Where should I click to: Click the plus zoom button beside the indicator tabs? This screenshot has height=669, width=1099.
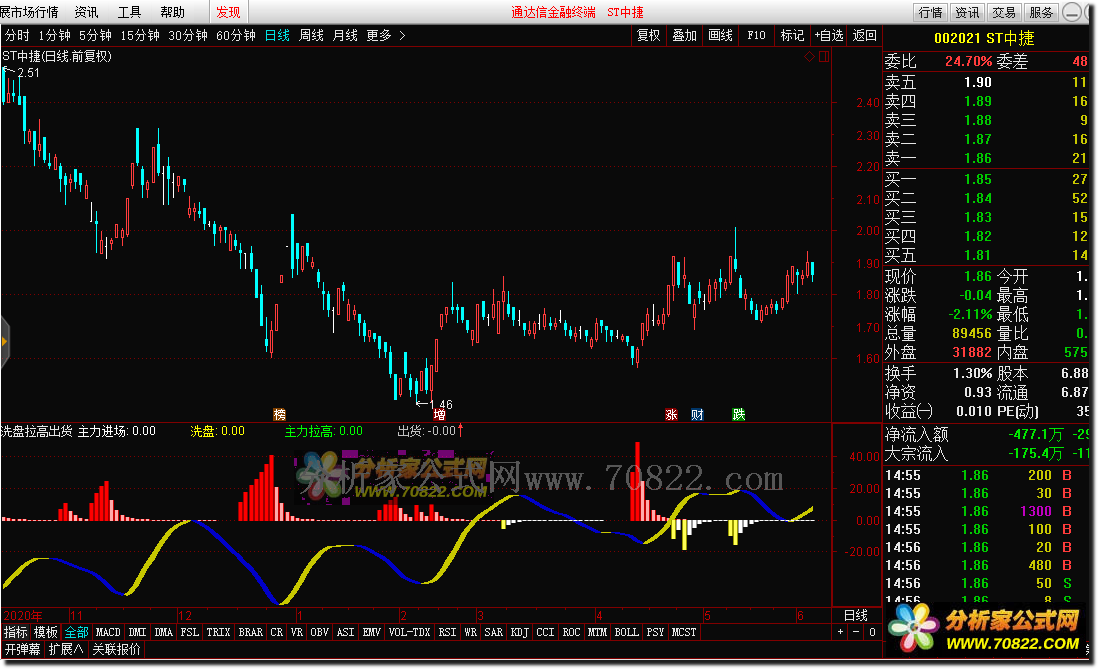pyautogui.click(x=840, y=632)
